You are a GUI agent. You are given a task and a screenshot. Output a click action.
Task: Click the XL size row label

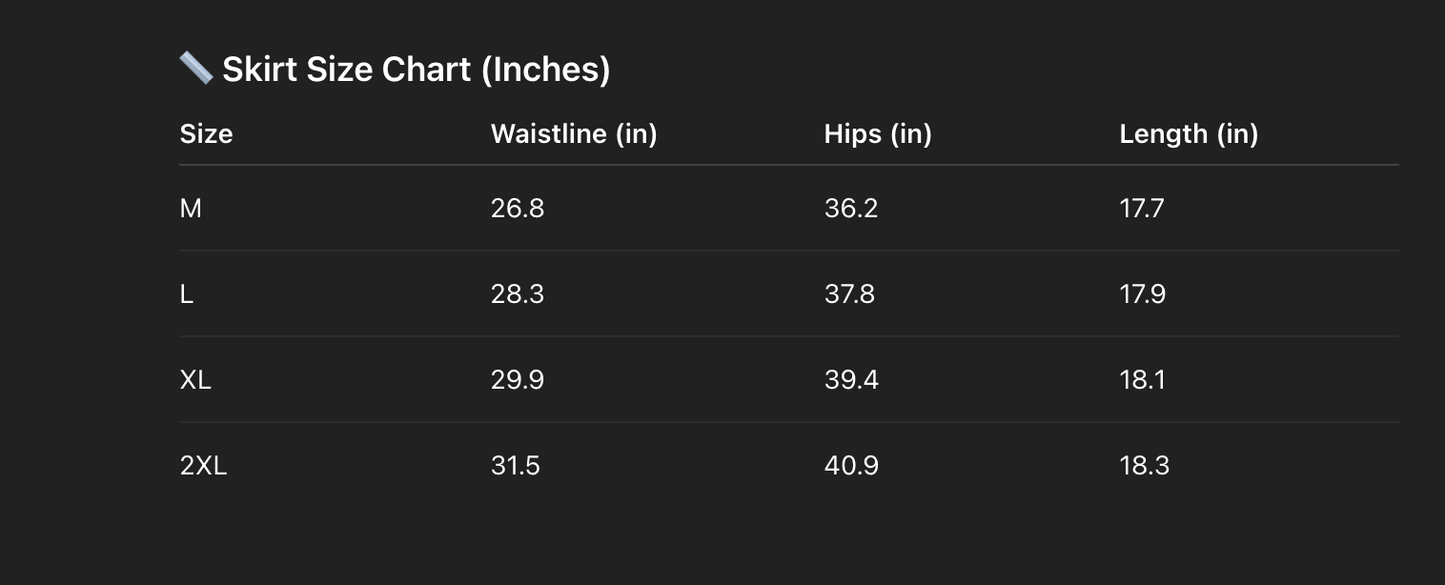pyautogui.click(x=196, y=380)
